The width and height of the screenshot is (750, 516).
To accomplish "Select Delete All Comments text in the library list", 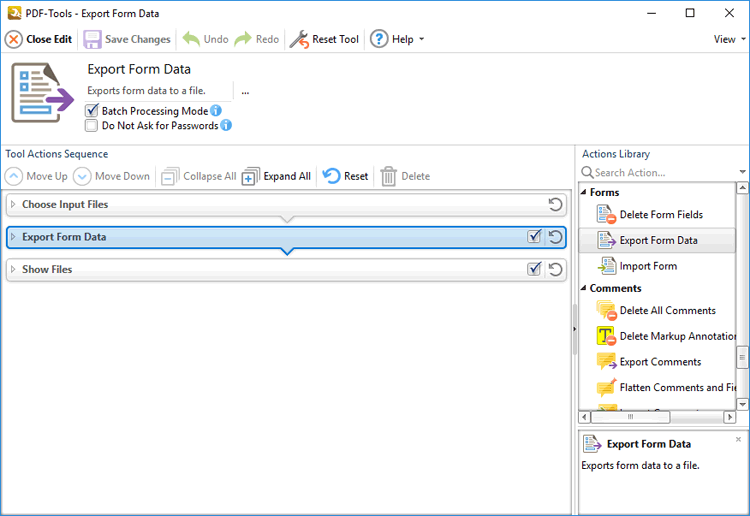I will [x=668, y=310].
